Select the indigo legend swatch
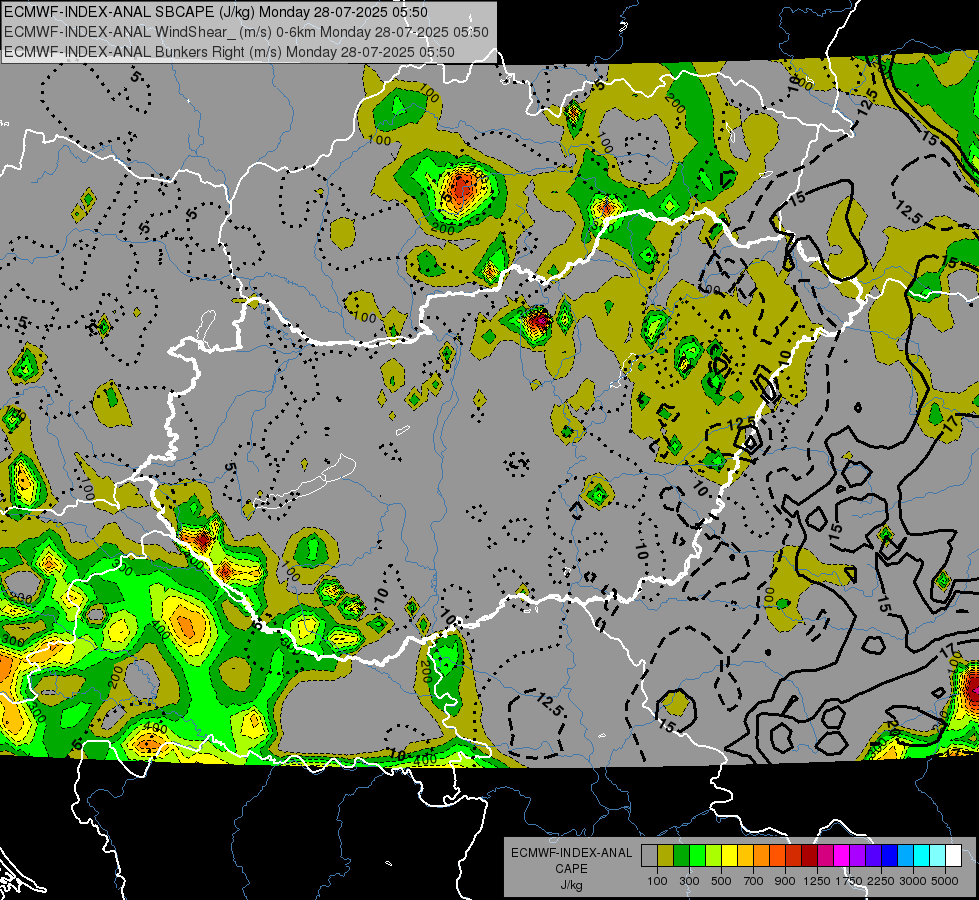 point(873,856)
